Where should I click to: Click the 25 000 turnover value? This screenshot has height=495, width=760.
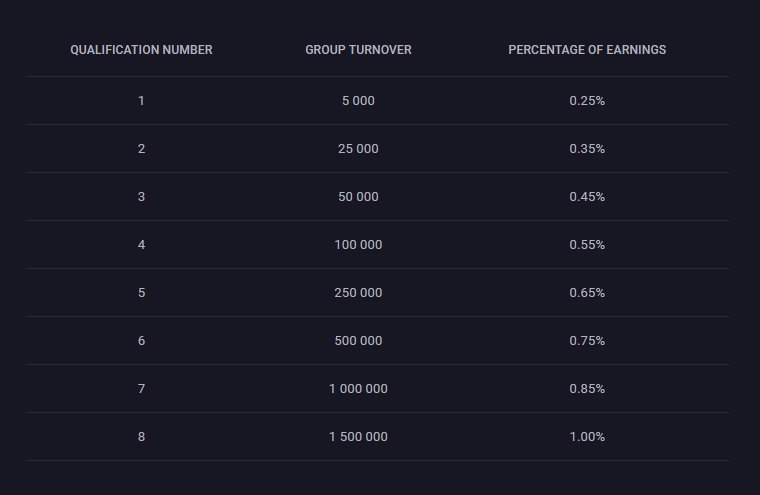pos(358,149)
